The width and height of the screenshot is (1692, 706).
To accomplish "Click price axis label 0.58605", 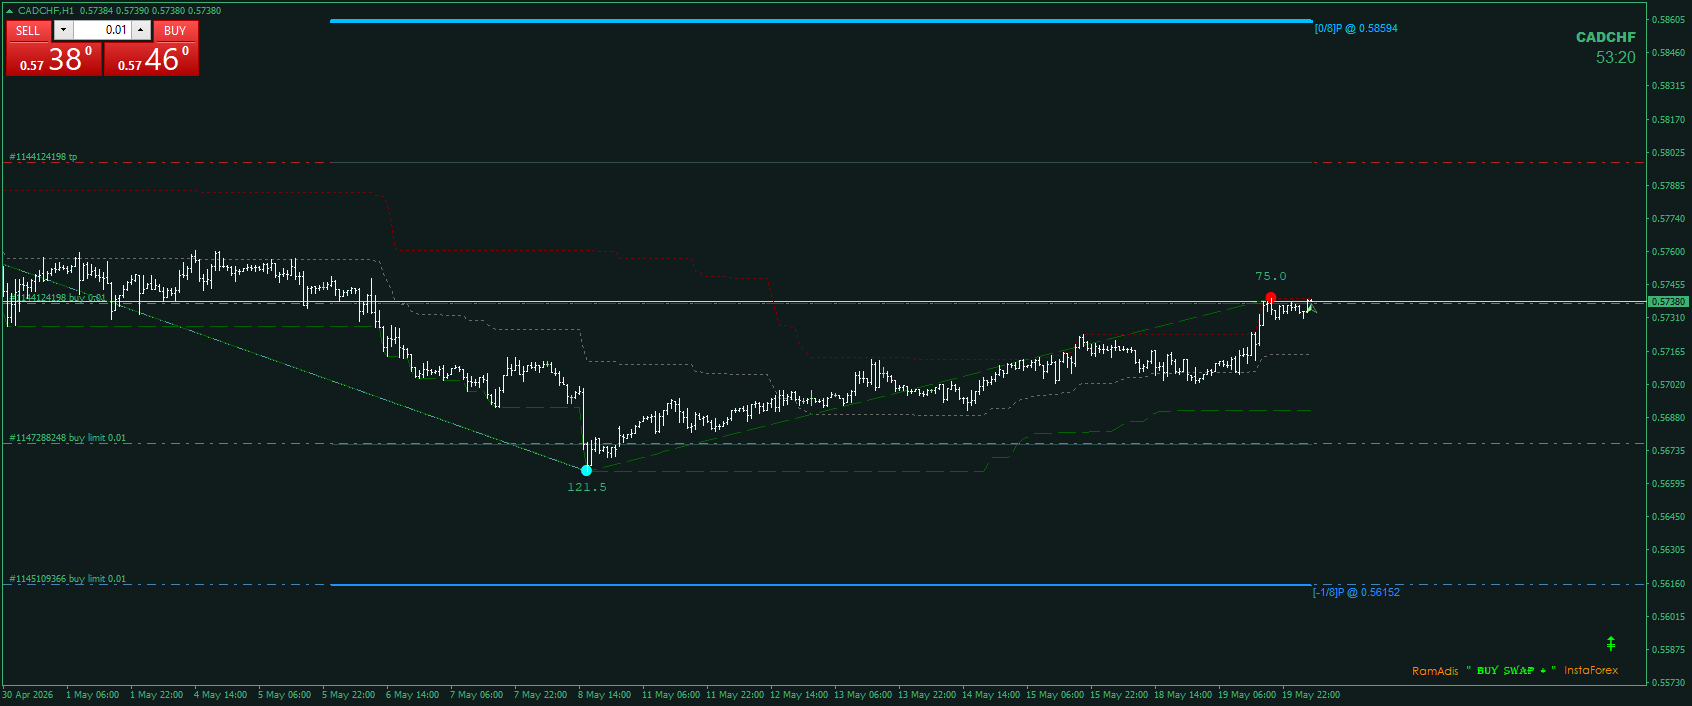I will click(1668, 20).
